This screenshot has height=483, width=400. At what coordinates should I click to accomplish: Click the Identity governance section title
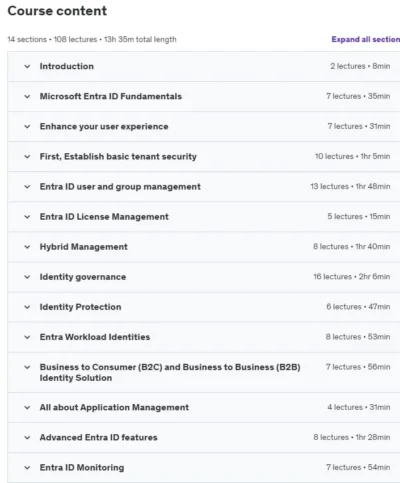(83, 277)
